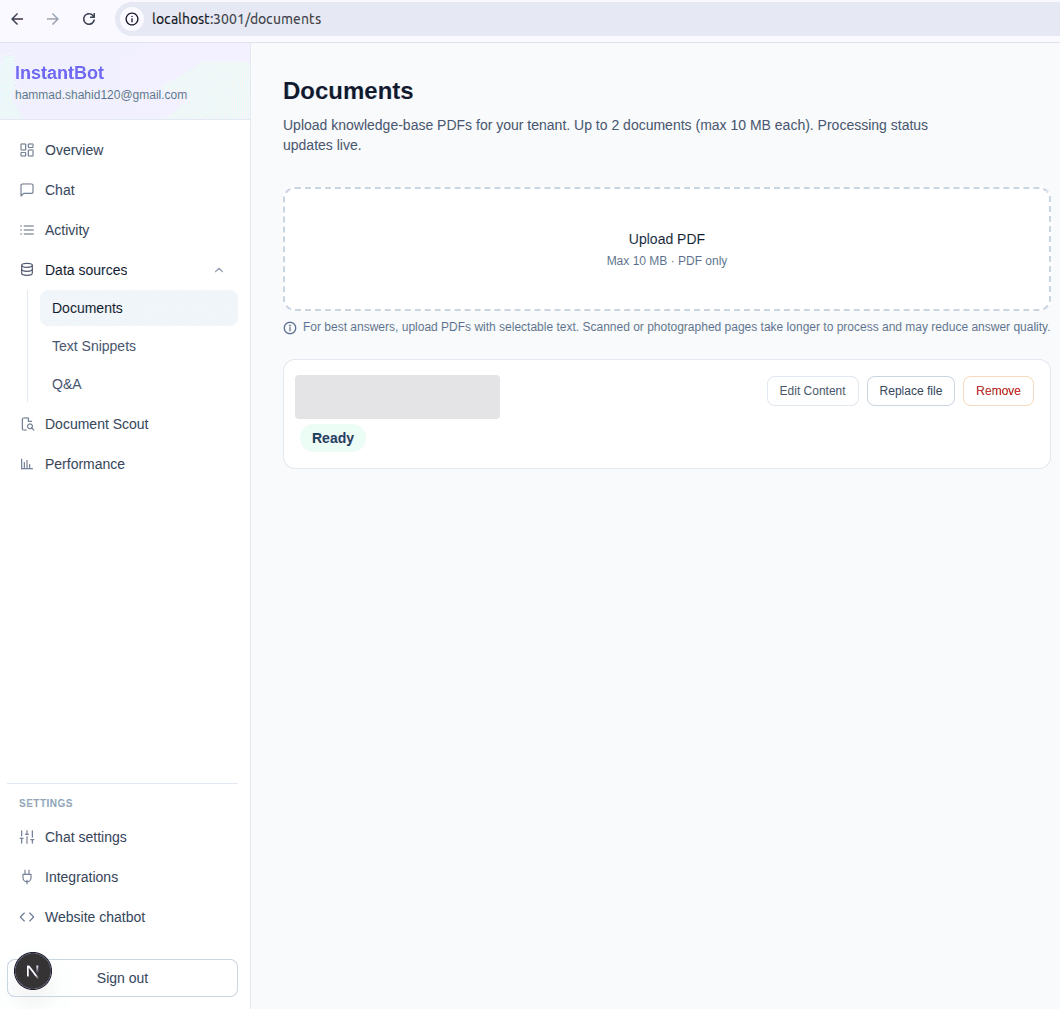Click Edit Content for the document

click(812, 391)
